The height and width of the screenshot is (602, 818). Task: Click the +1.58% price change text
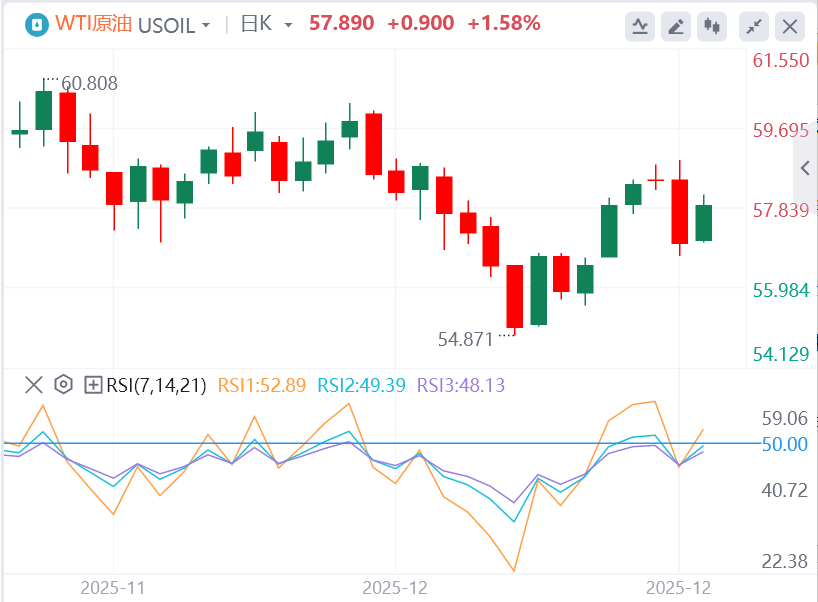click(x=504, y=23)
